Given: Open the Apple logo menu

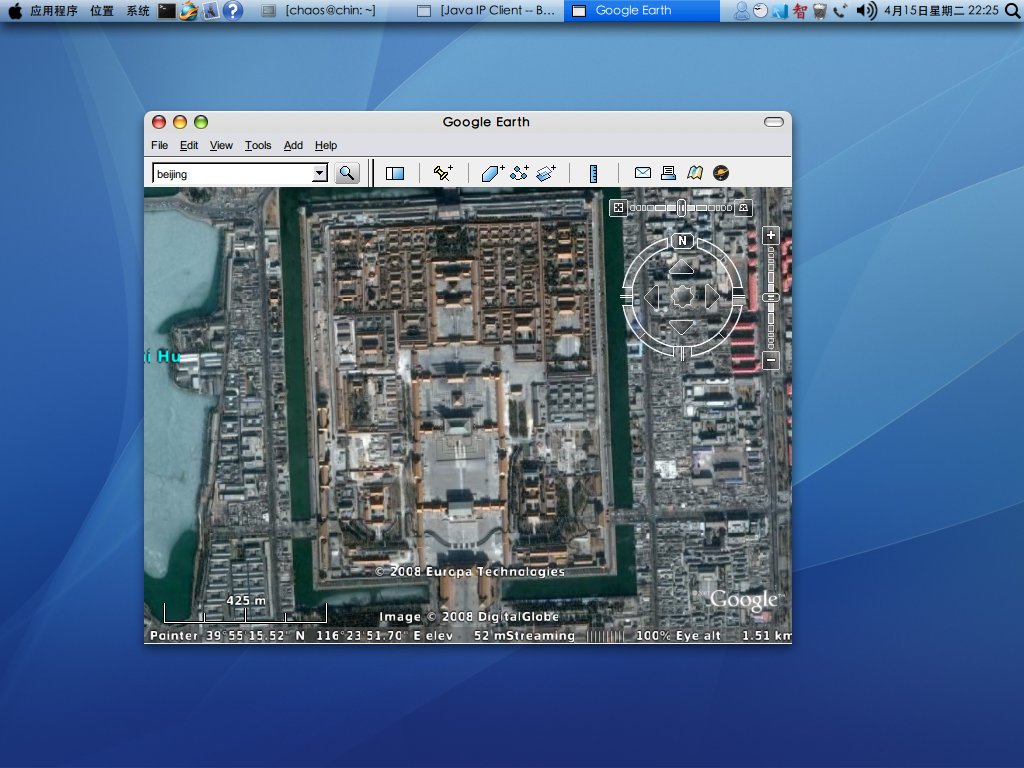Looking at the screenshot, I should (14, 10).
